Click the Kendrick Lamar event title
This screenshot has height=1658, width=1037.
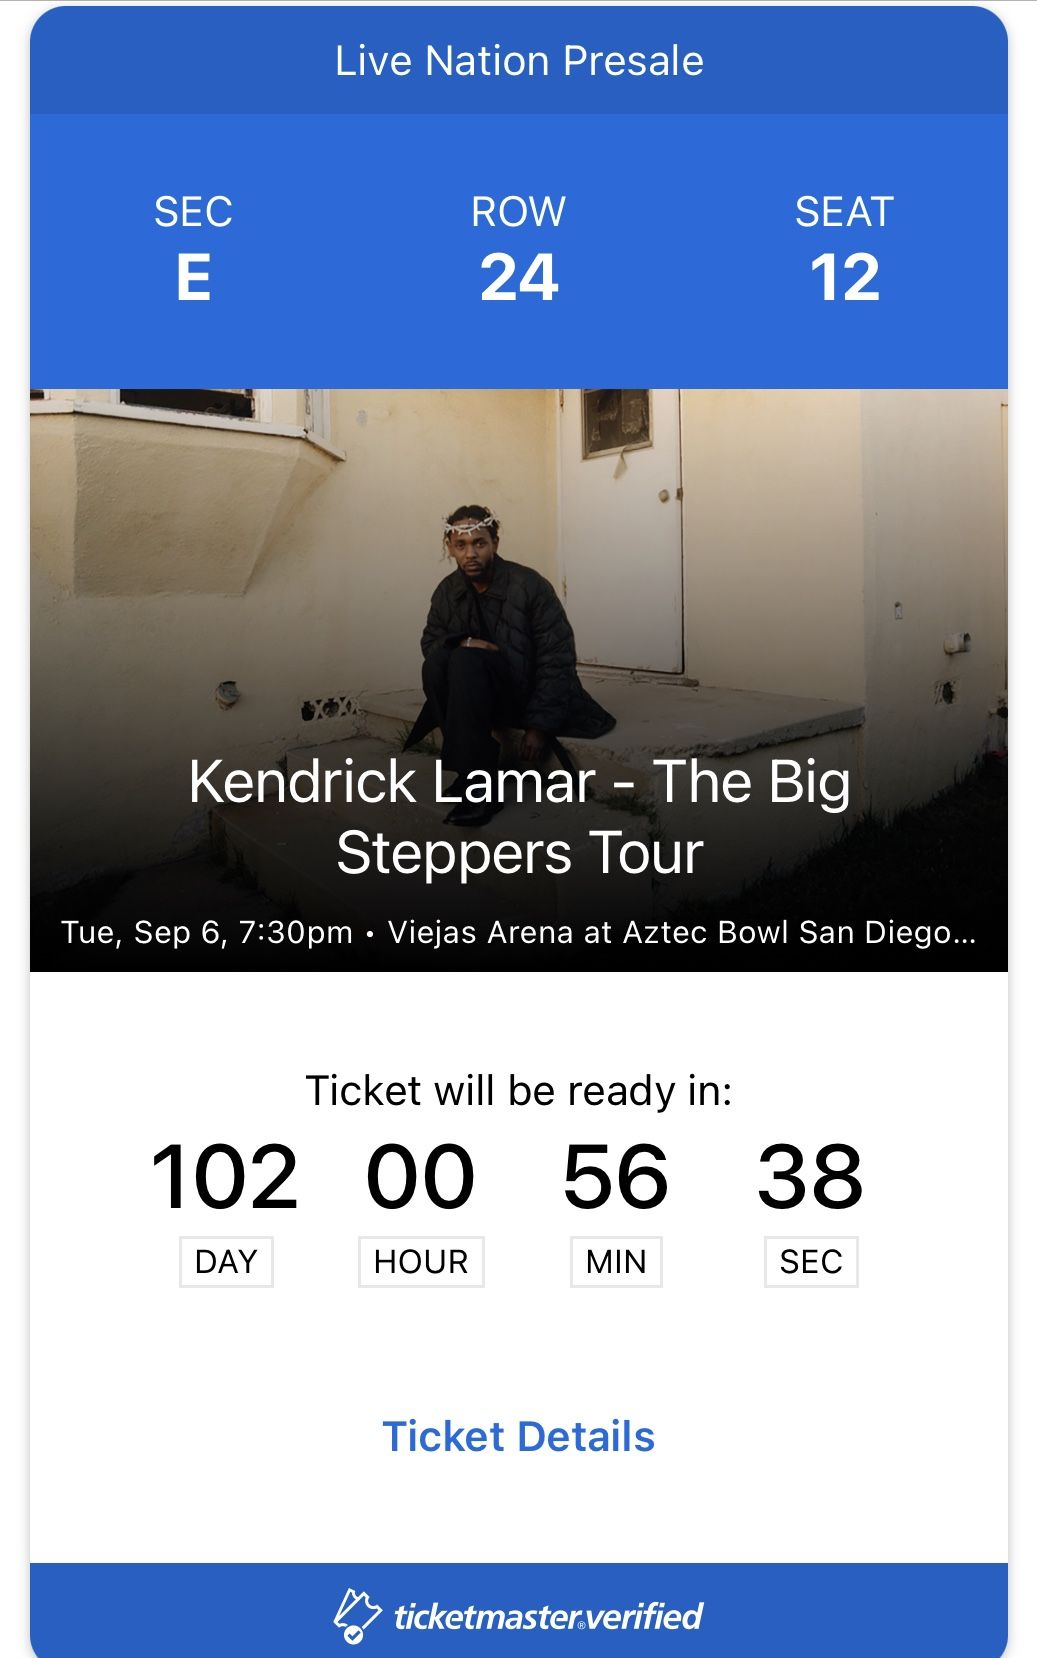click(518, 820)
